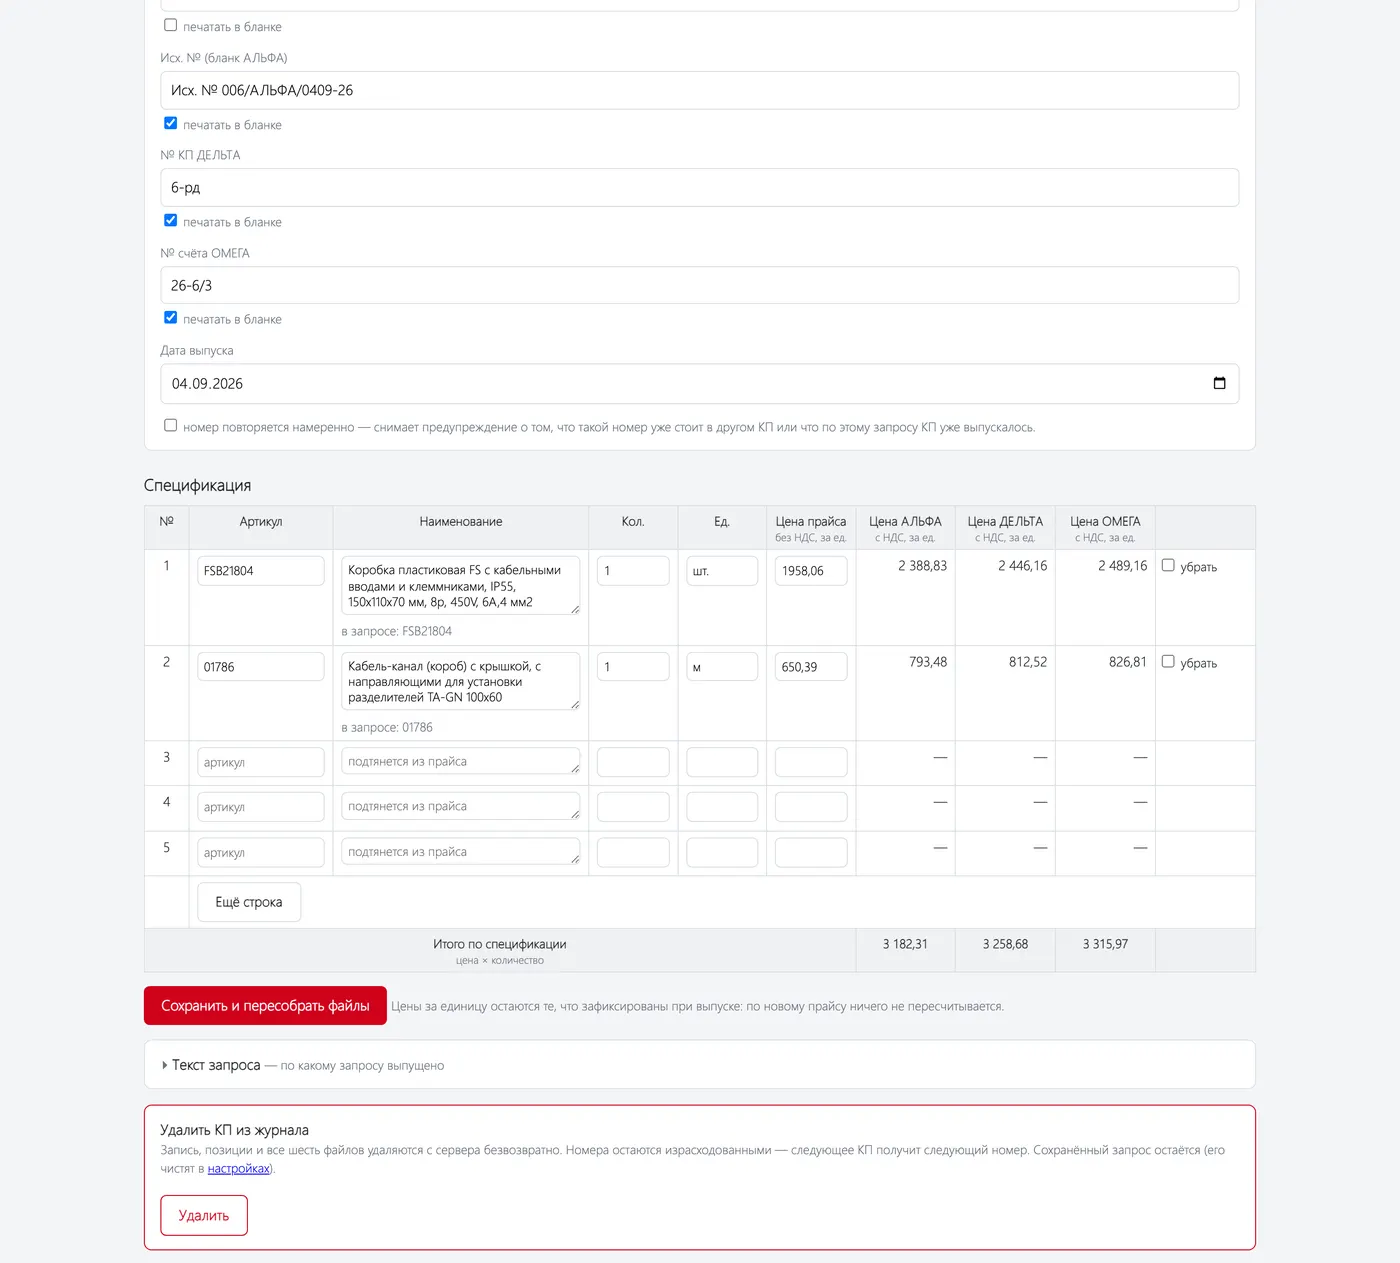
Task: Click 'в запросе: FSB21804' note
Action: (x=397, y=631)
